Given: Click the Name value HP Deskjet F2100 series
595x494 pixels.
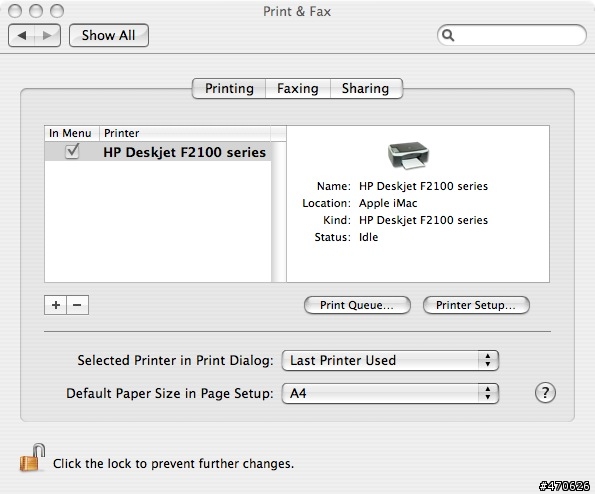Looking at the screenshot, I should (423, 186).
